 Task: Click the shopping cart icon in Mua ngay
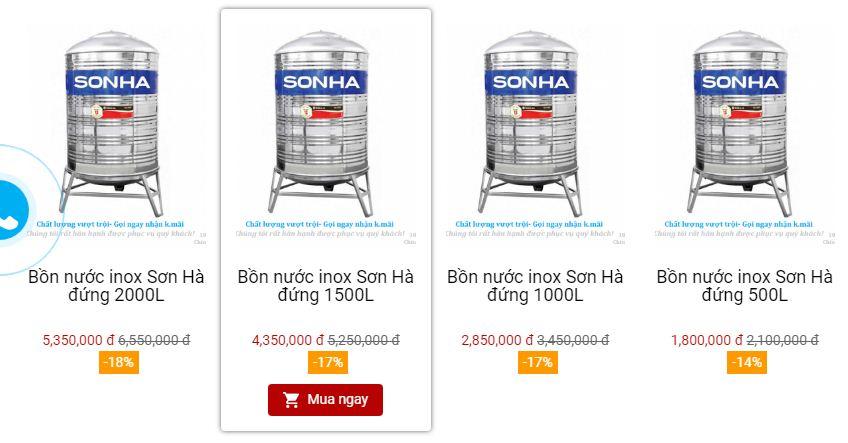pos(292,400)
